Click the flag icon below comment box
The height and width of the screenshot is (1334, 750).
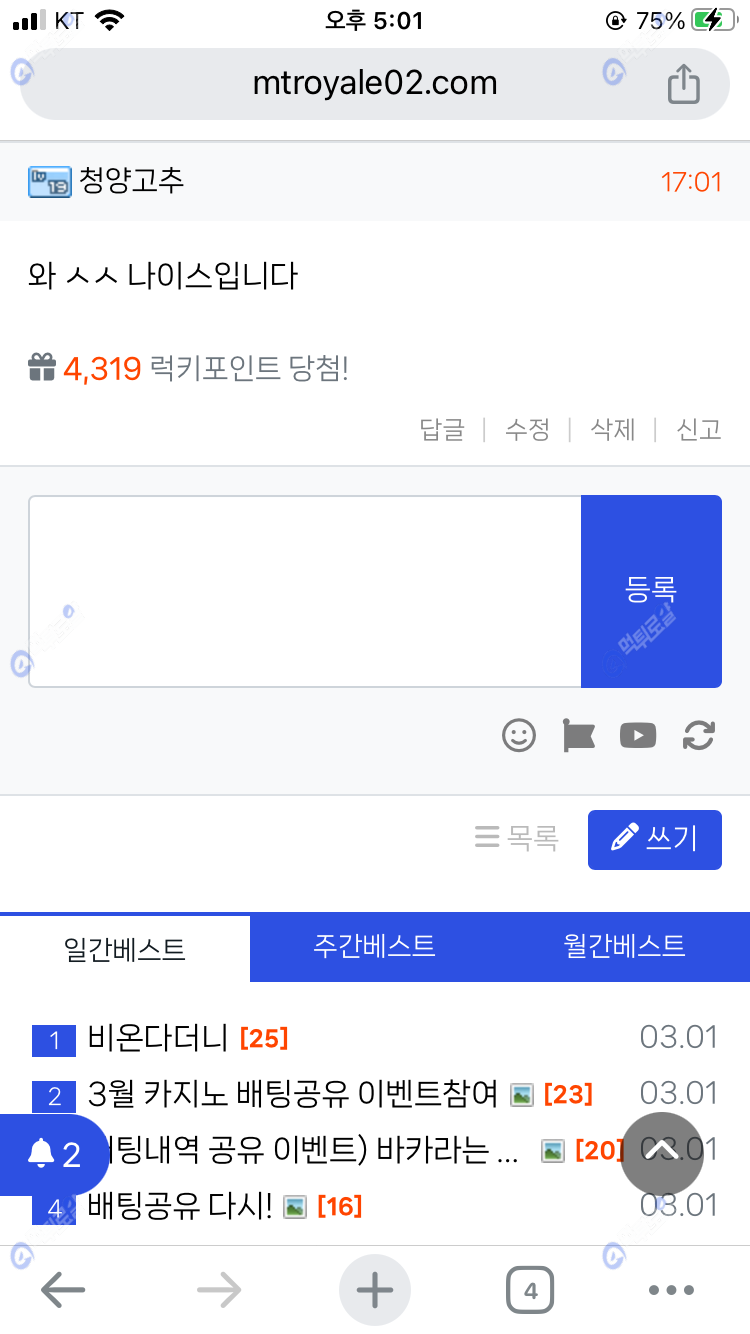coord(578,736)
